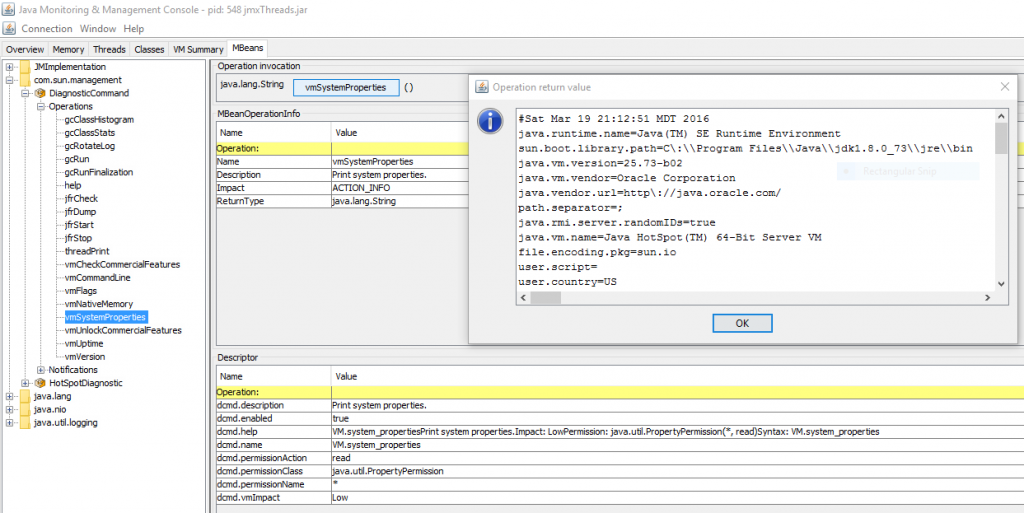
Task: Click the scroll up arrow in dialog
Action: [1000, 115]
